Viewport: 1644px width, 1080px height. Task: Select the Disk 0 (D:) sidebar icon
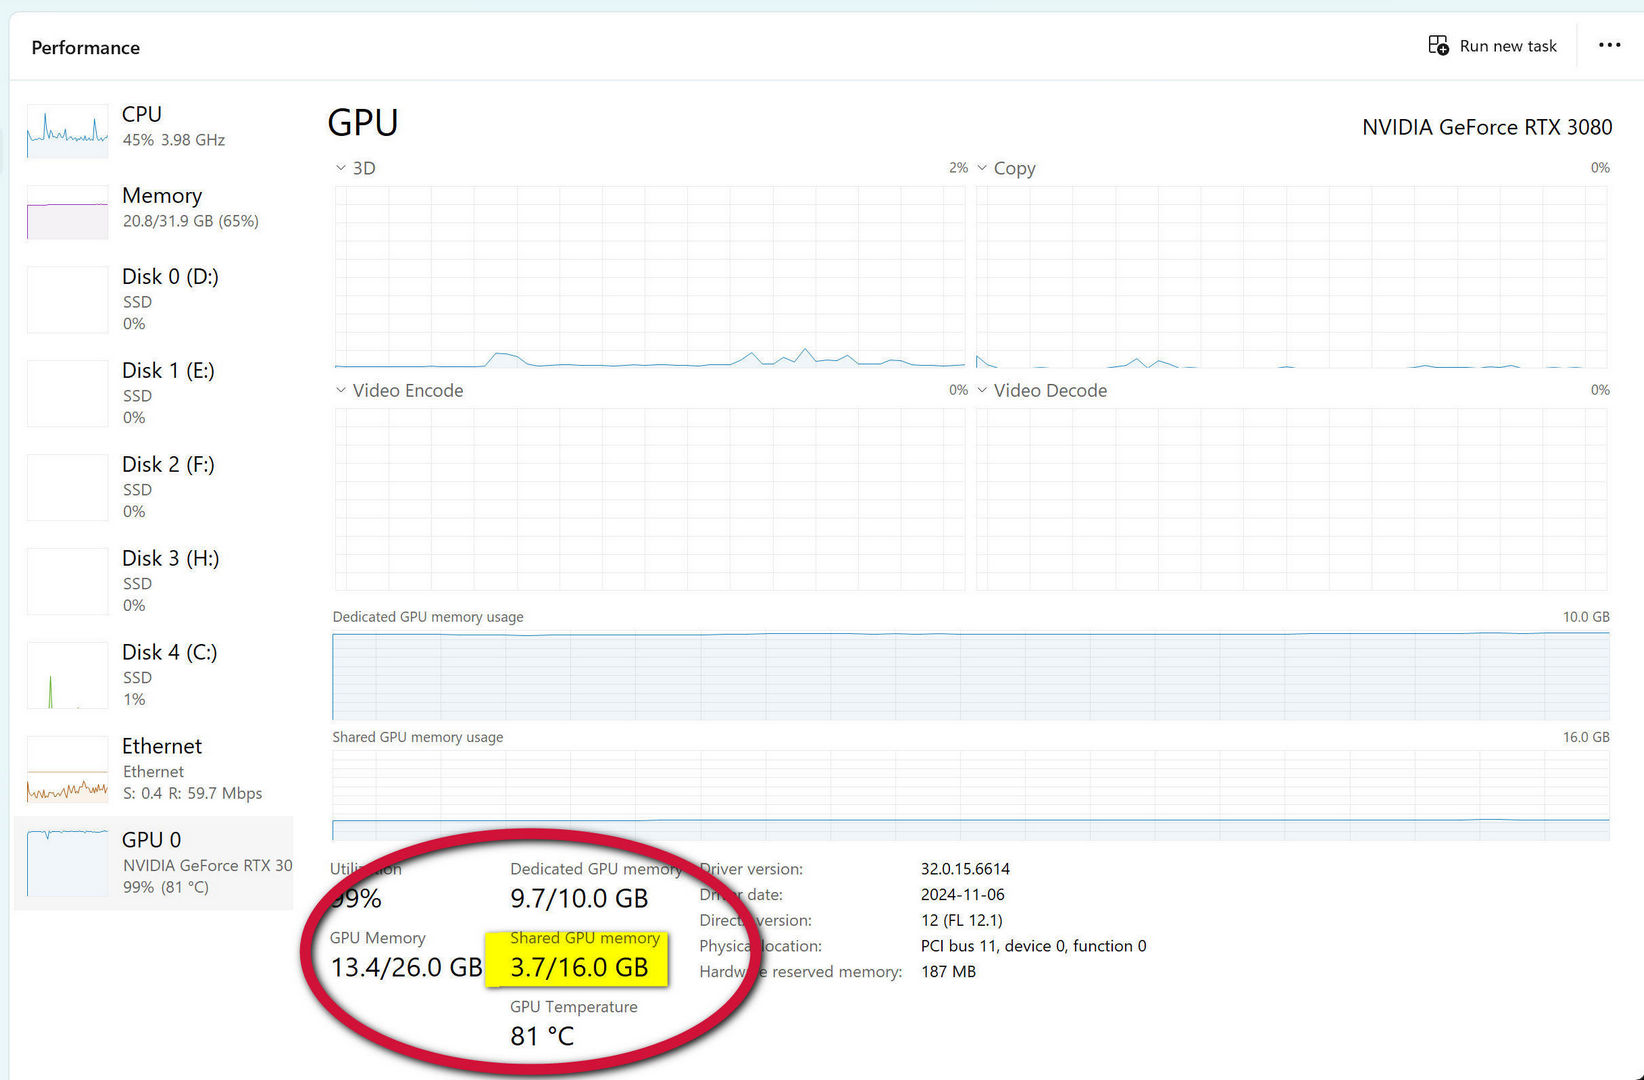tap(66, 299)
